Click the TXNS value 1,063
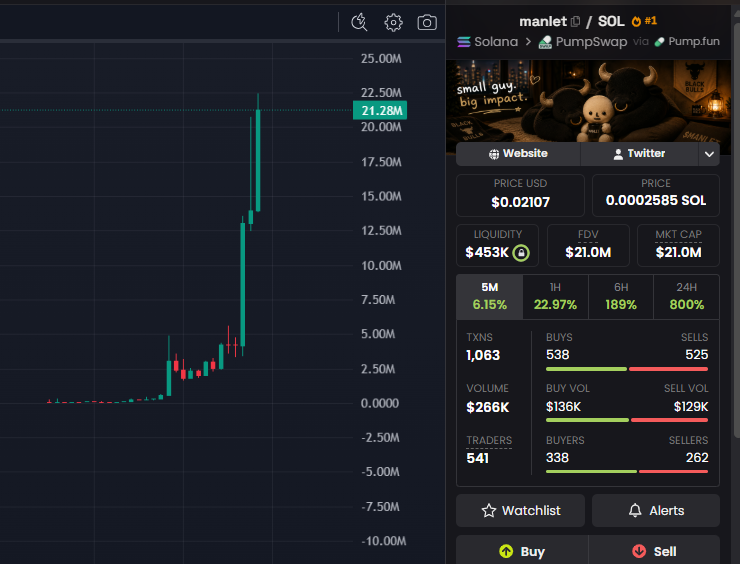740x564 pixels. pos(483,355)
